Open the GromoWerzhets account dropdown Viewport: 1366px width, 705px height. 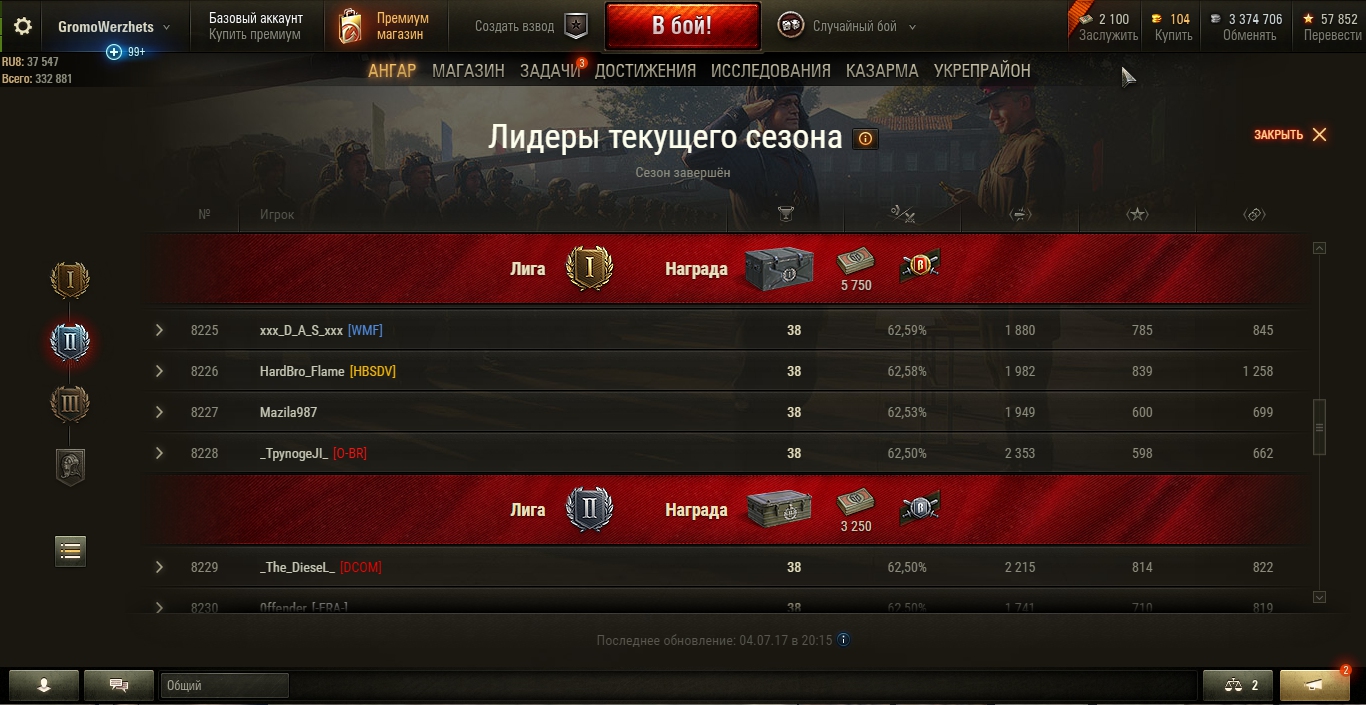(114, 27)
